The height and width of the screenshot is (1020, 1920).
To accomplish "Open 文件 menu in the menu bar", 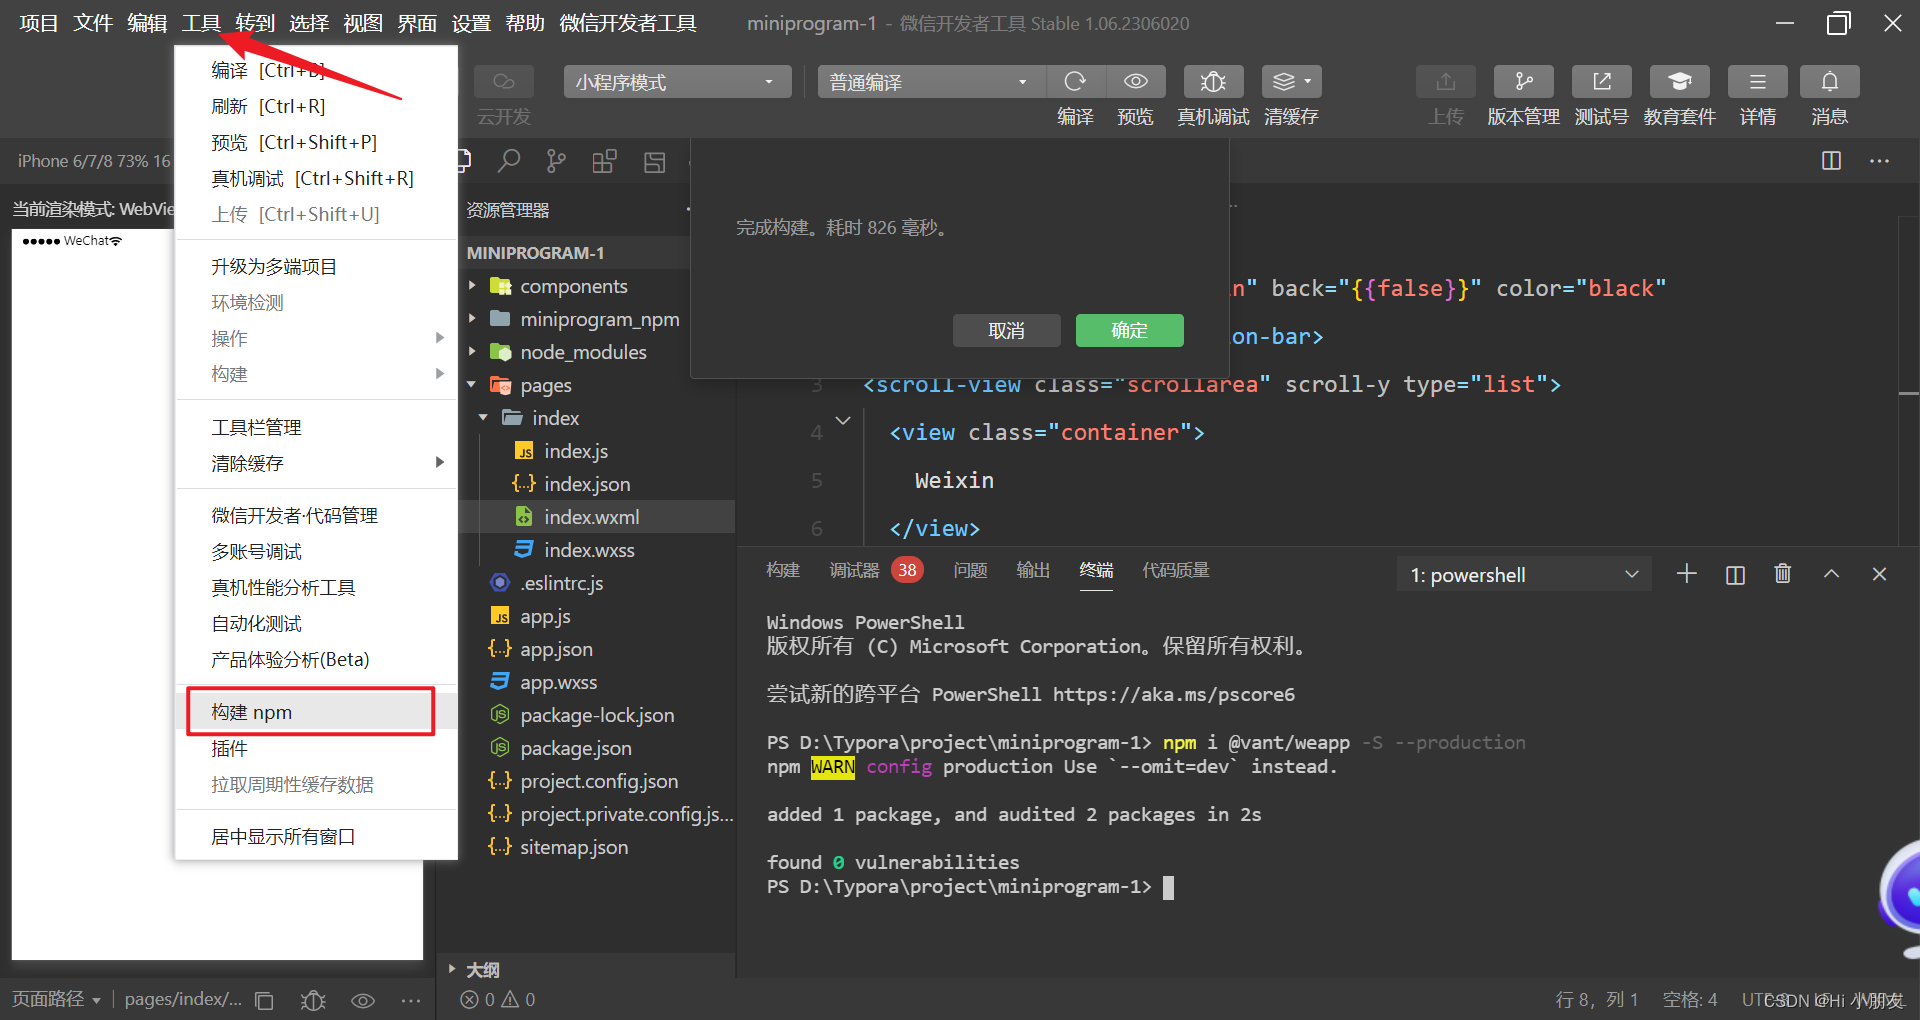I will (93, 23).
